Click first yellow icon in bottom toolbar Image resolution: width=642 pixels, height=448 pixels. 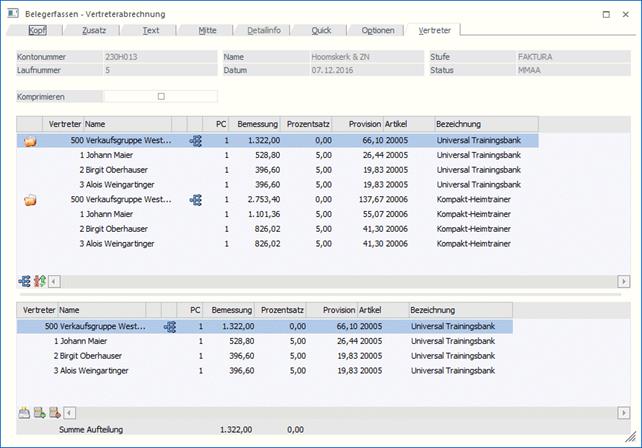click(24, 412)
